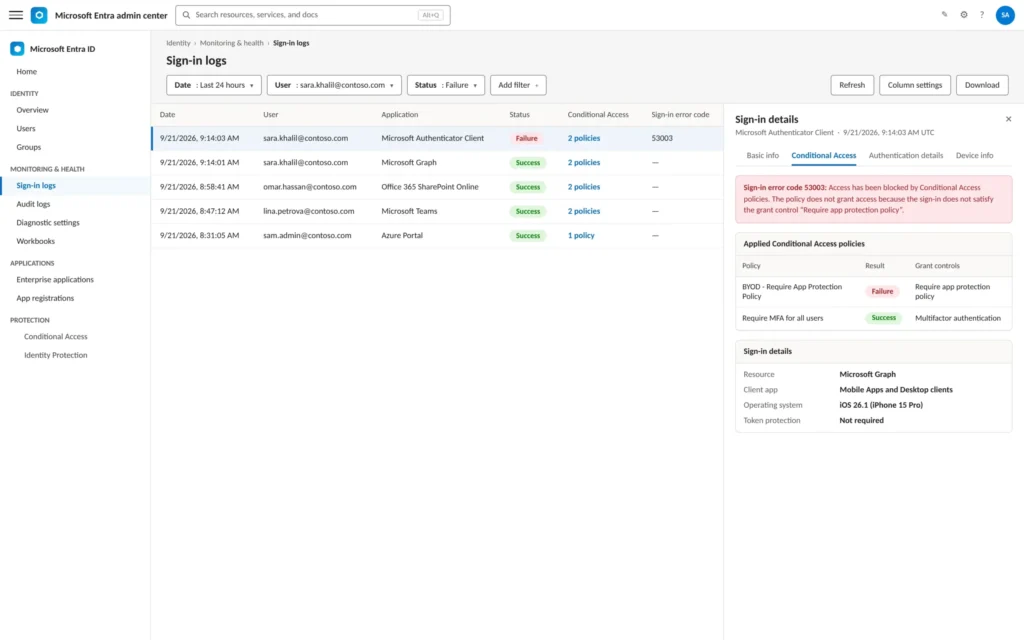
Task: Click the Azure Portal application cell
Action: pyautogui.click(x=402, y=235)
